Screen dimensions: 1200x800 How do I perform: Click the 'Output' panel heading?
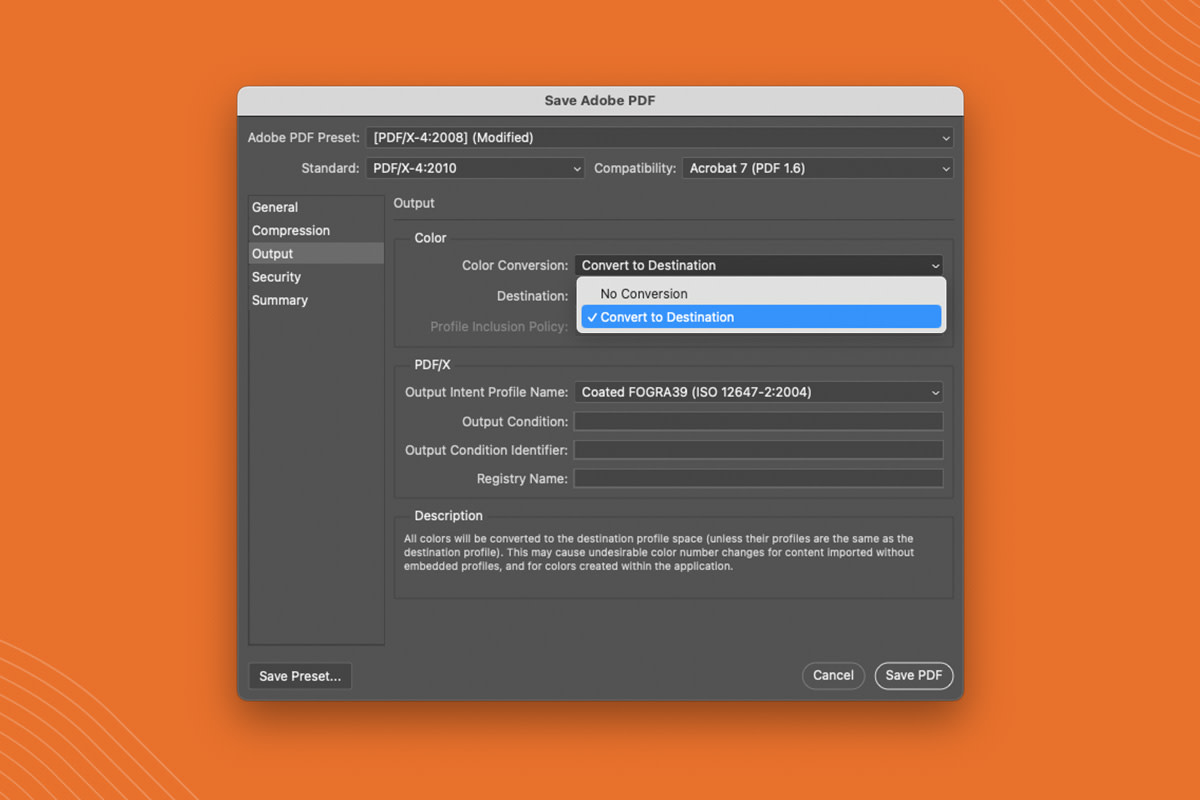414,203
